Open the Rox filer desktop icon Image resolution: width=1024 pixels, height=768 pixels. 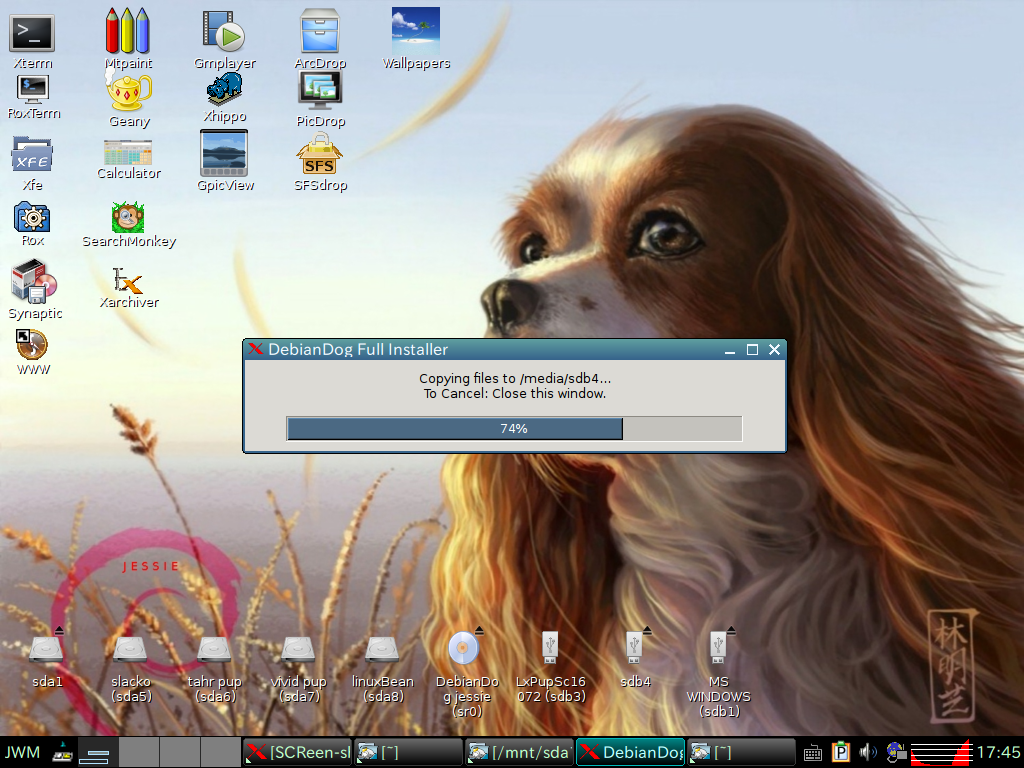[x=32, y=217]
